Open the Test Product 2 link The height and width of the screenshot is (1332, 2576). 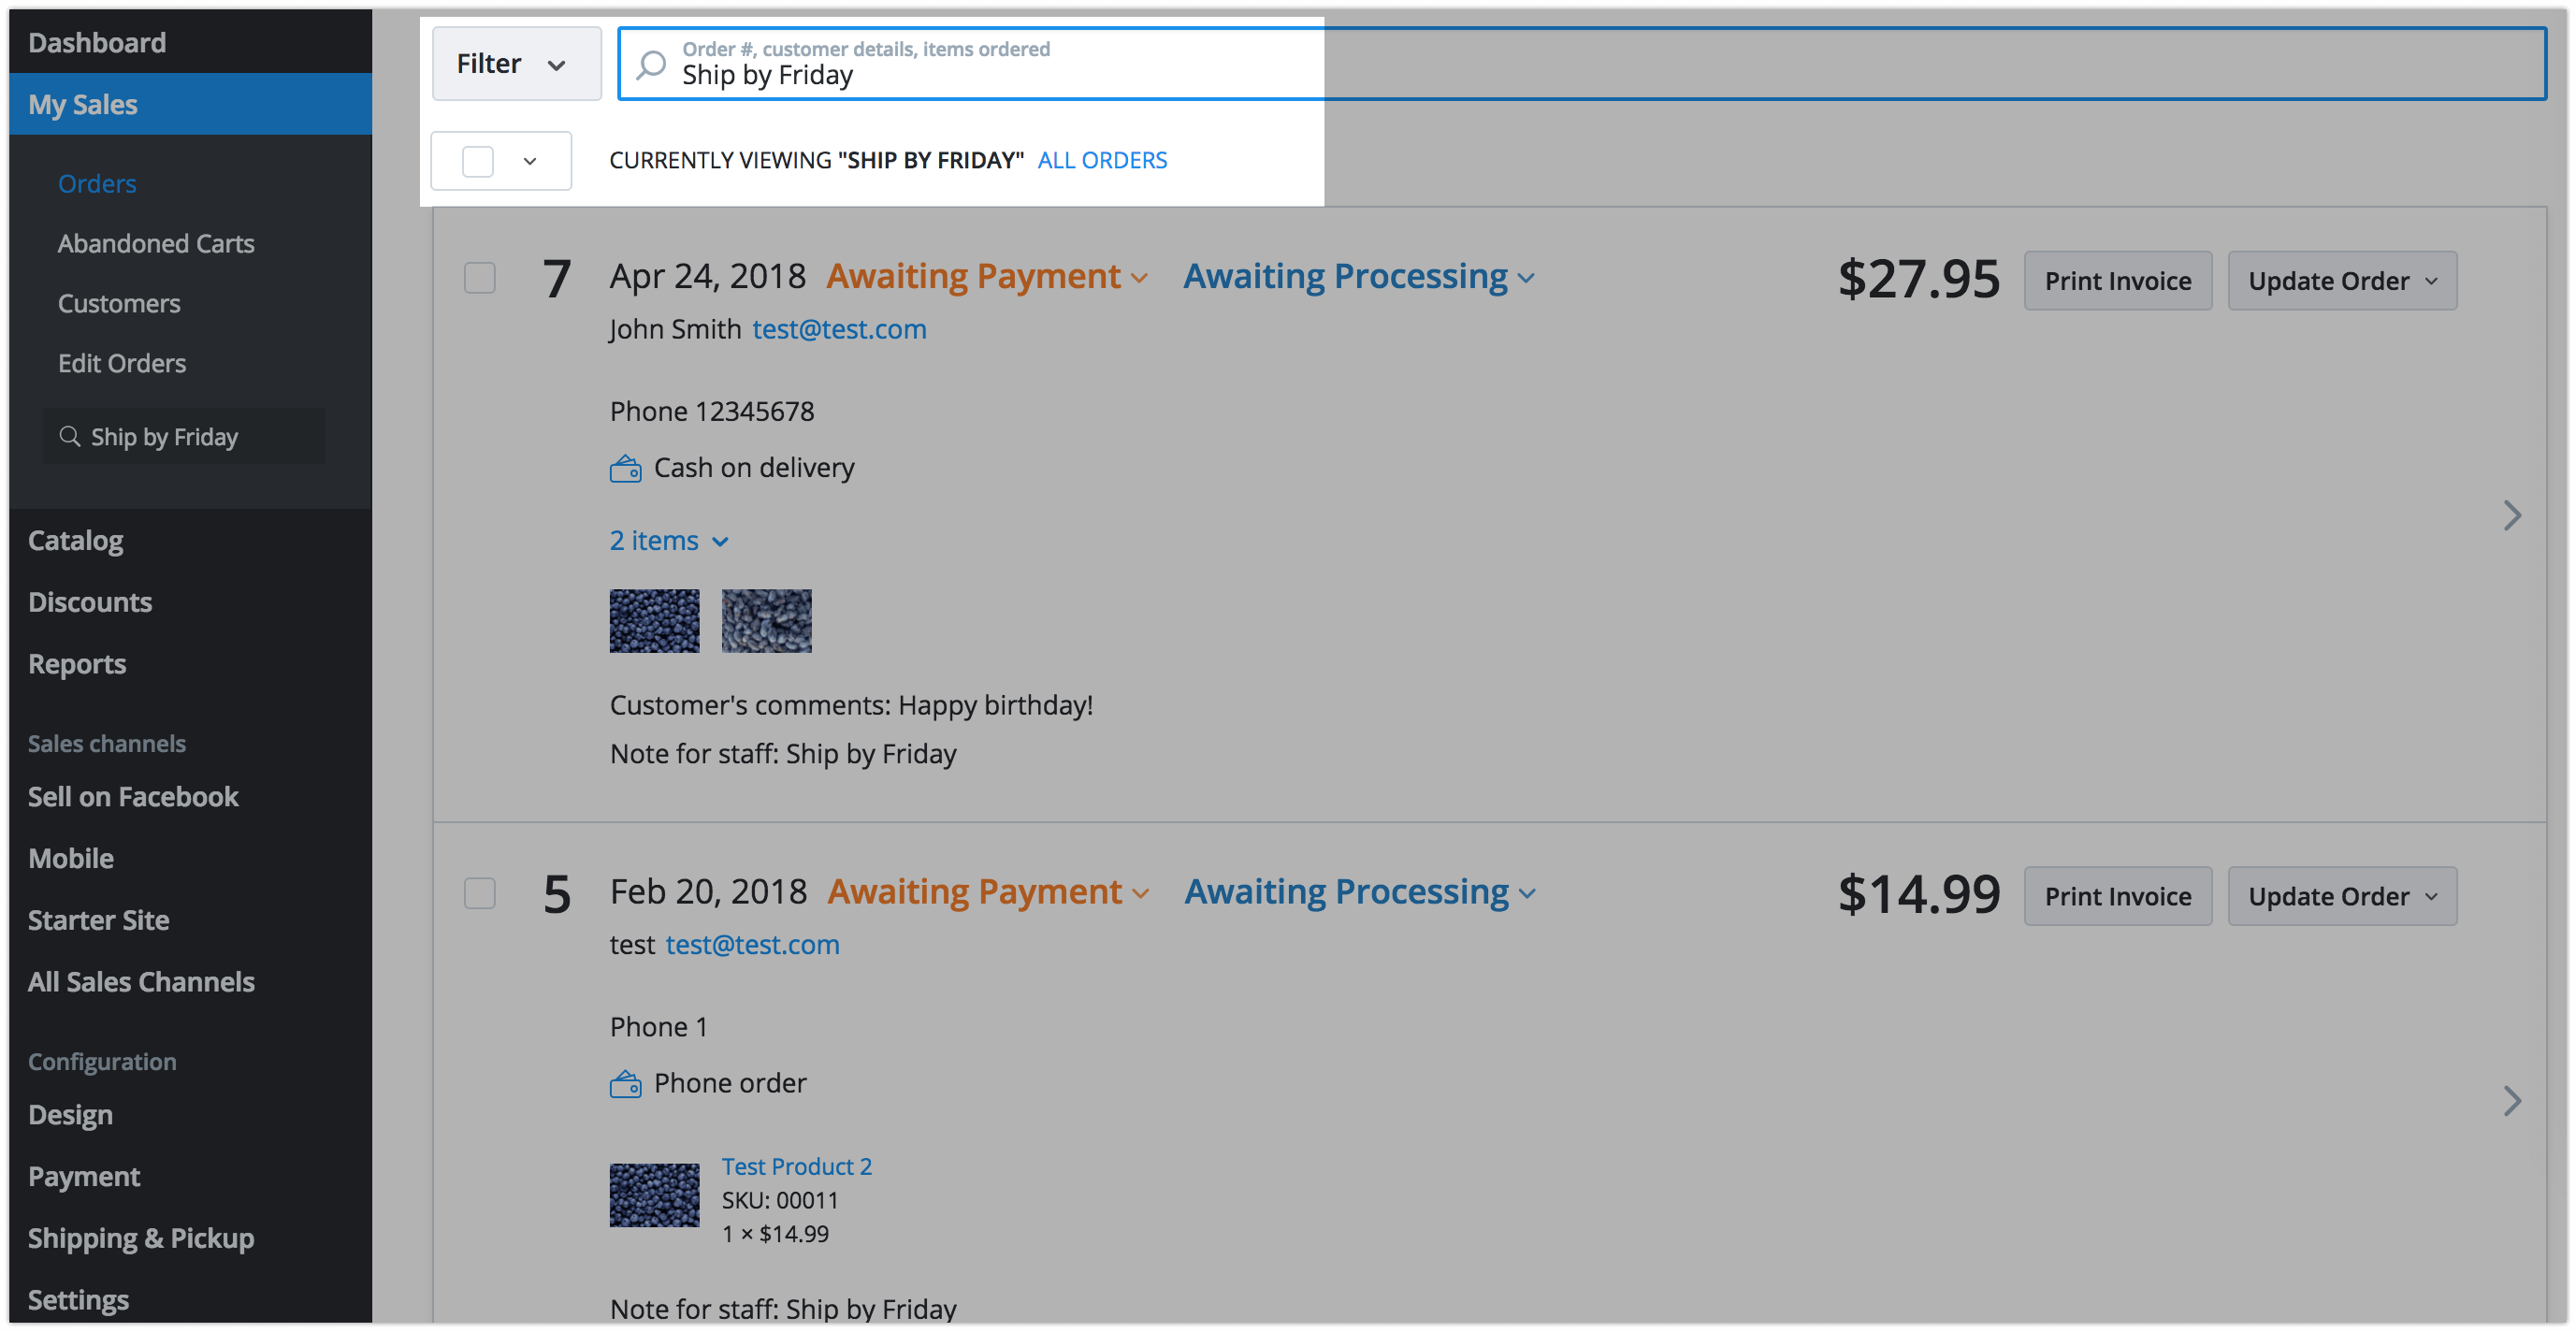[x=797, y=1167]
